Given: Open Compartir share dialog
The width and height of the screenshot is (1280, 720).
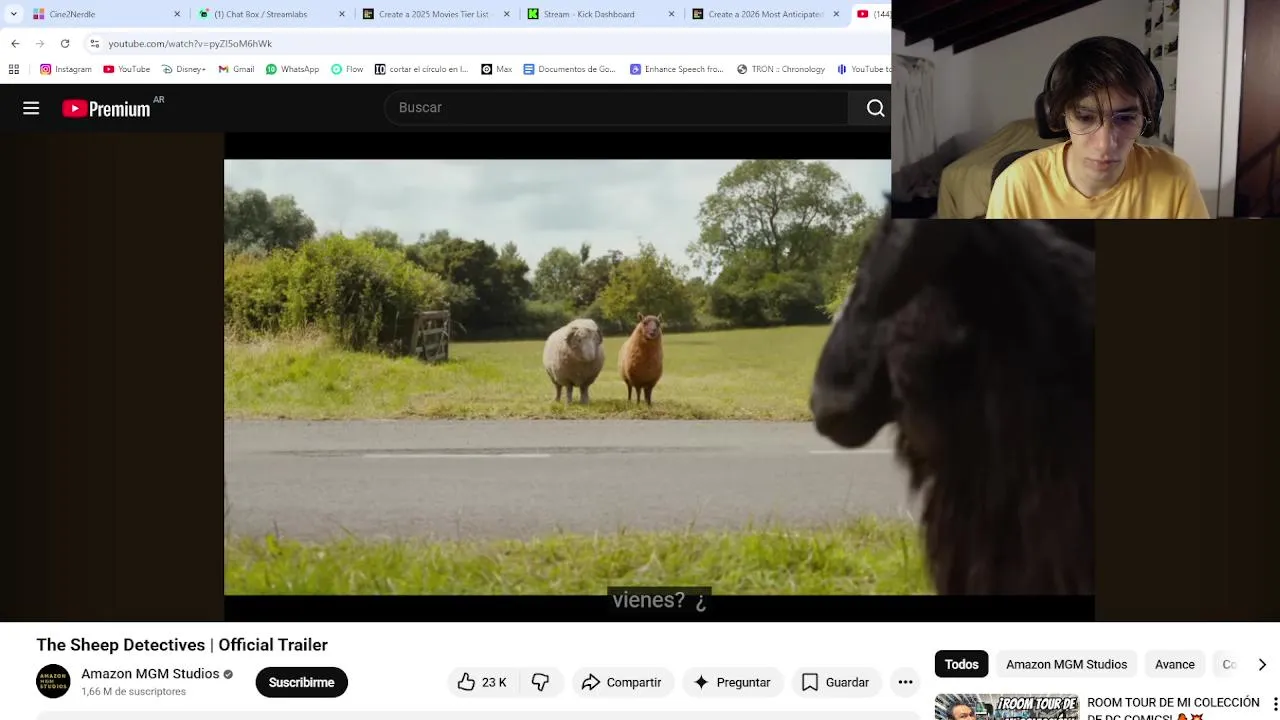Looking at the screenshot, I should tap(621, 682).
